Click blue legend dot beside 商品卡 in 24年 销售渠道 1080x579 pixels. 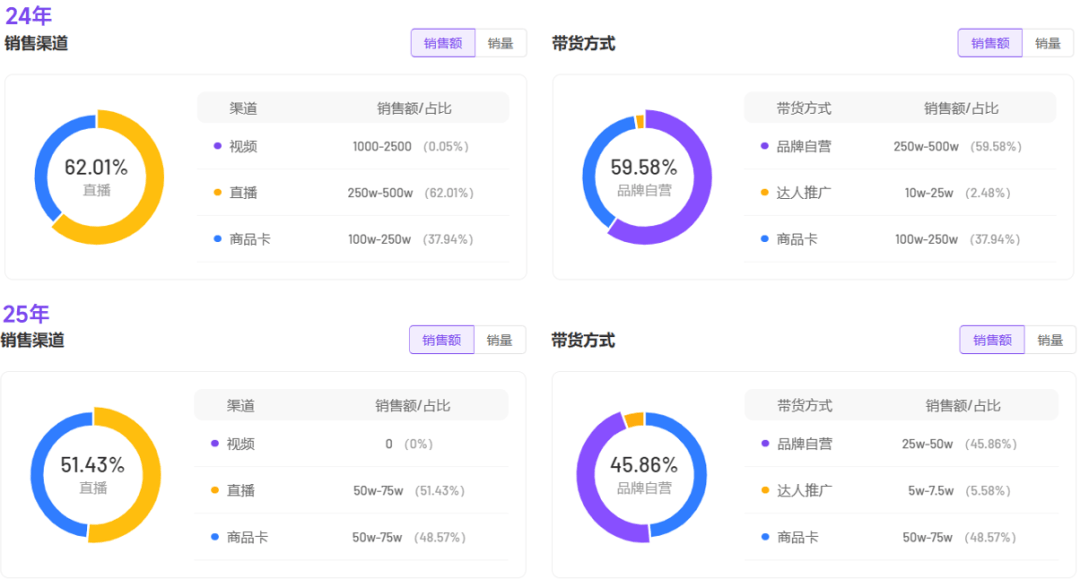(x=218, y=239)
